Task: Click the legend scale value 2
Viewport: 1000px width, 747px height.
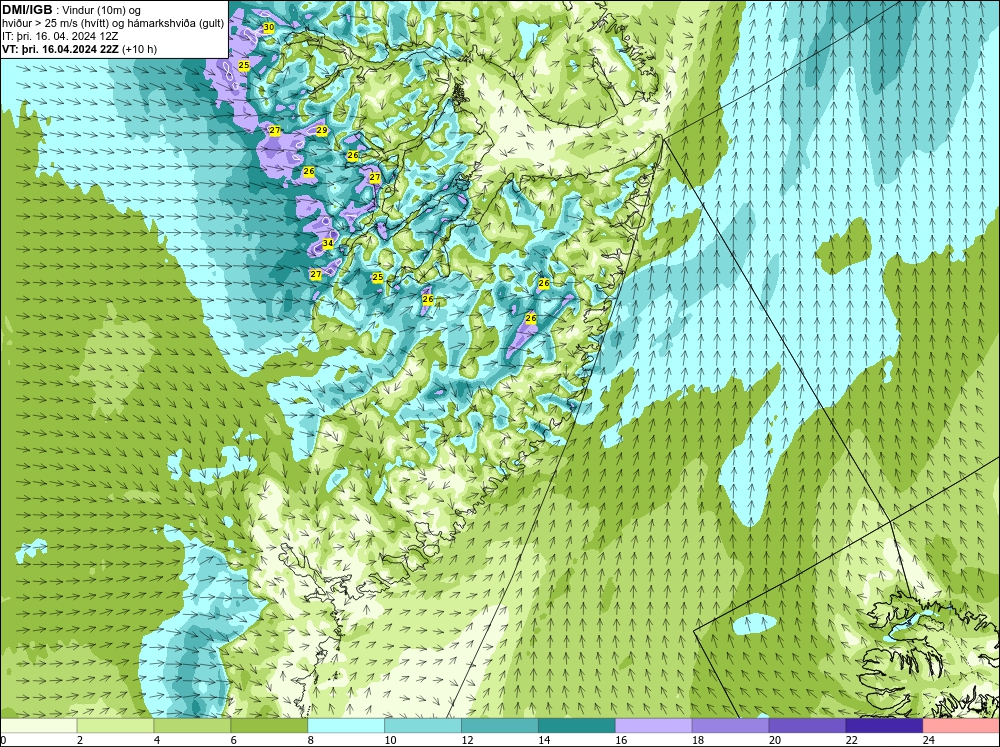Action: (80, 740)
